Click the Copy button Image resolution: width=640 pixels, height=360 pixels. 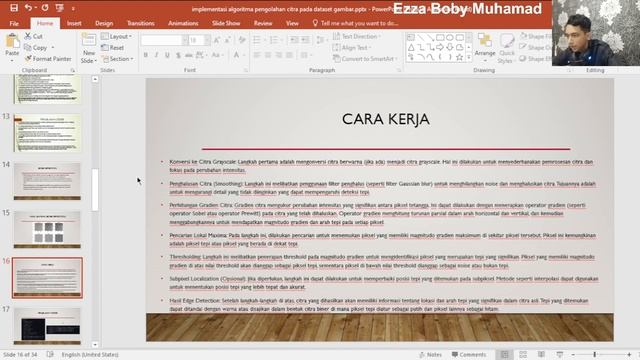[x=36, y=48]
